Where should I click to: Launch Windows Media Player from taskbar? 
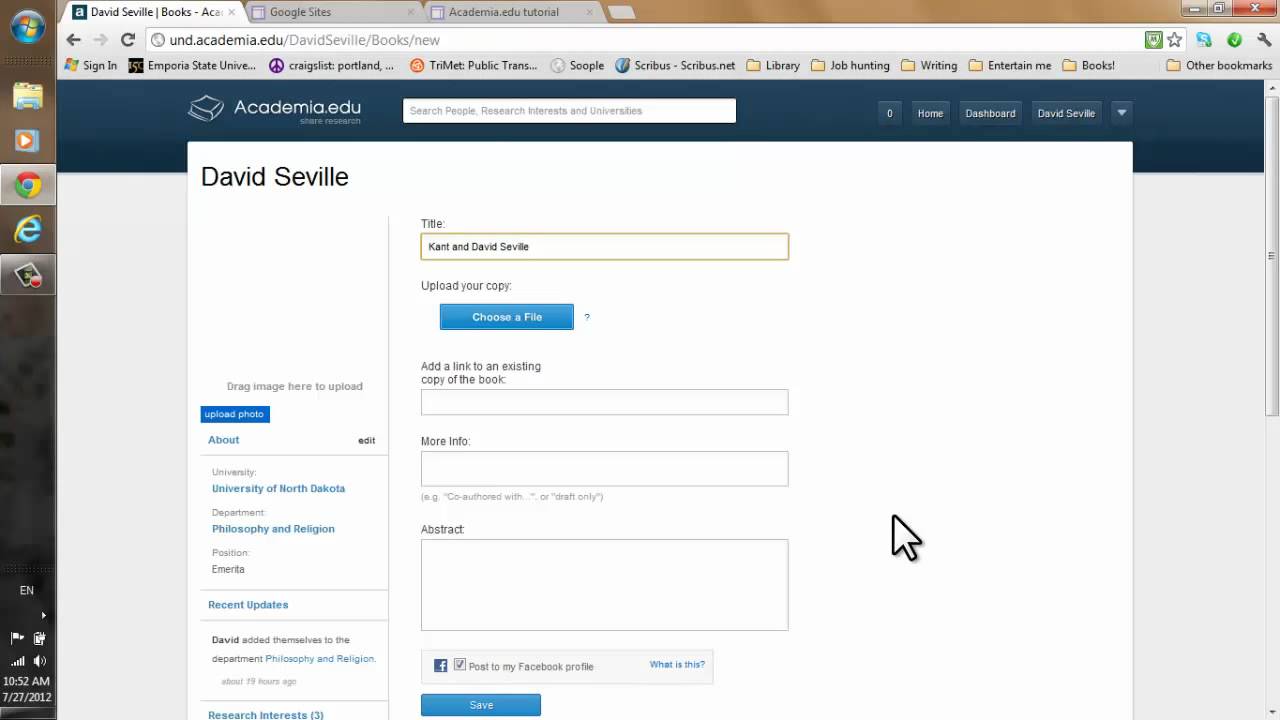tap(27, 141)
